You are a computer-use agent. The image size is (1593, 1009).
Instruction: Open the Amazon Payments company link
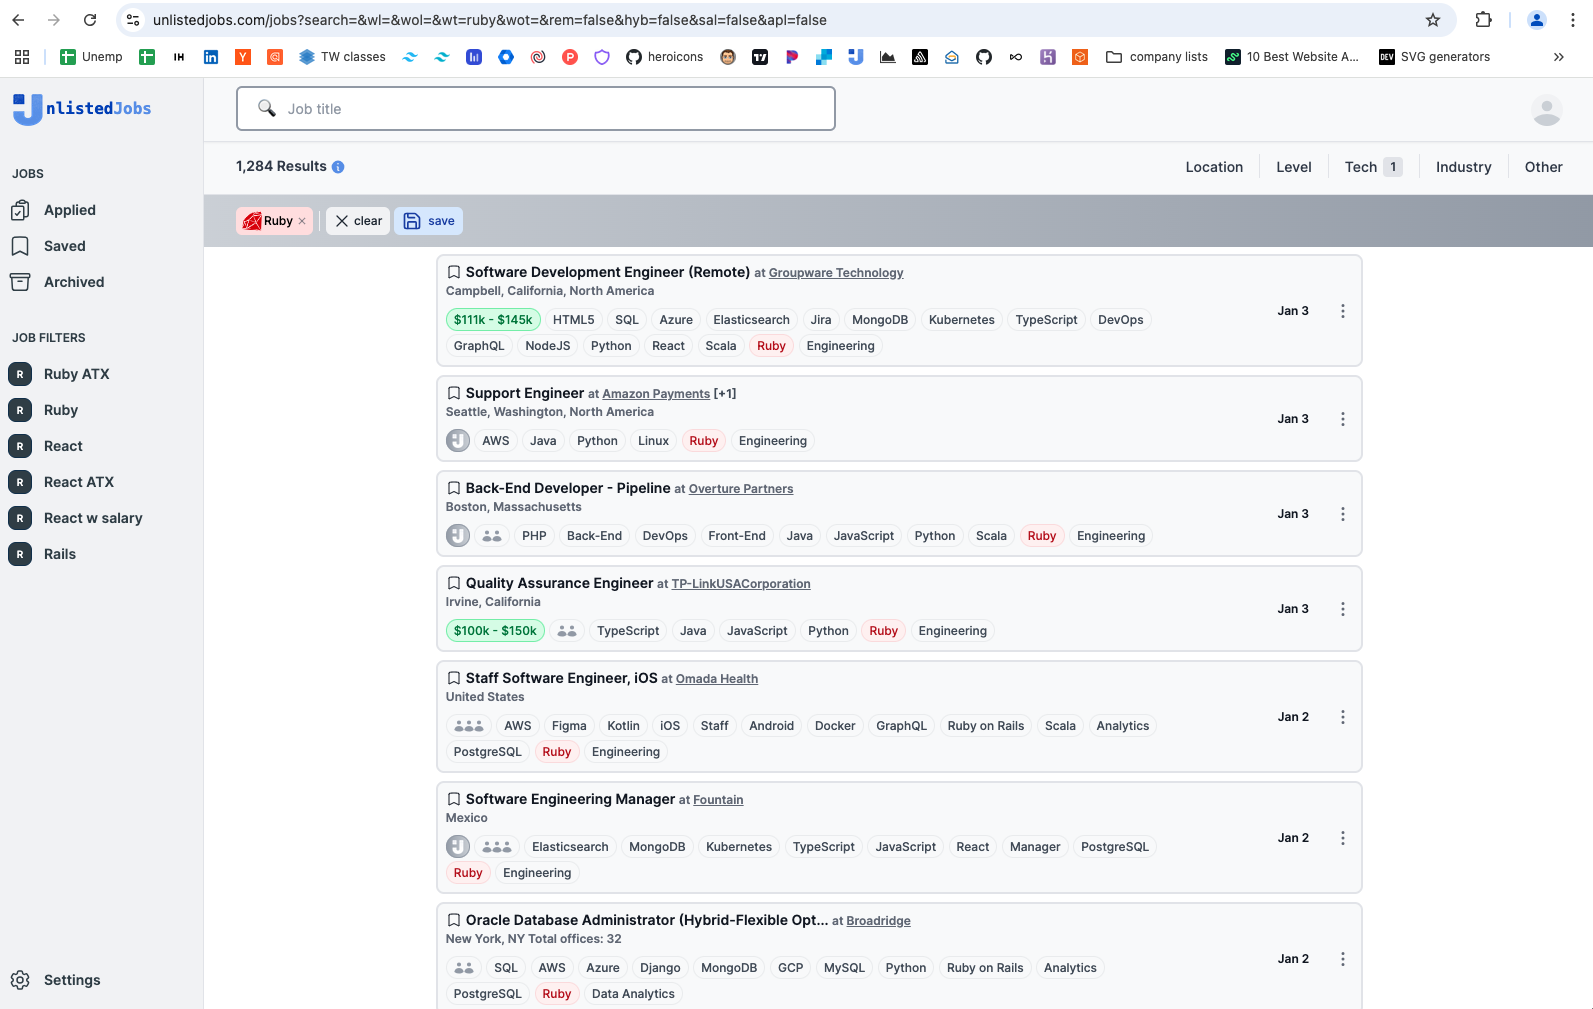click(x=656, y=394)
